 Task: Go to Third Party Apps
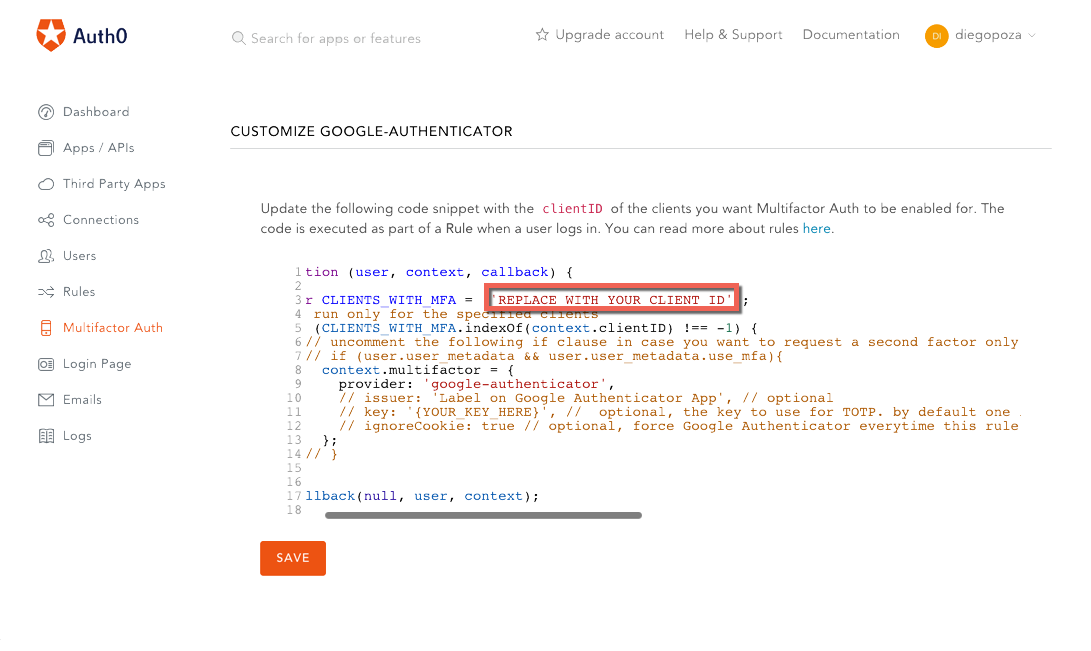114,184
